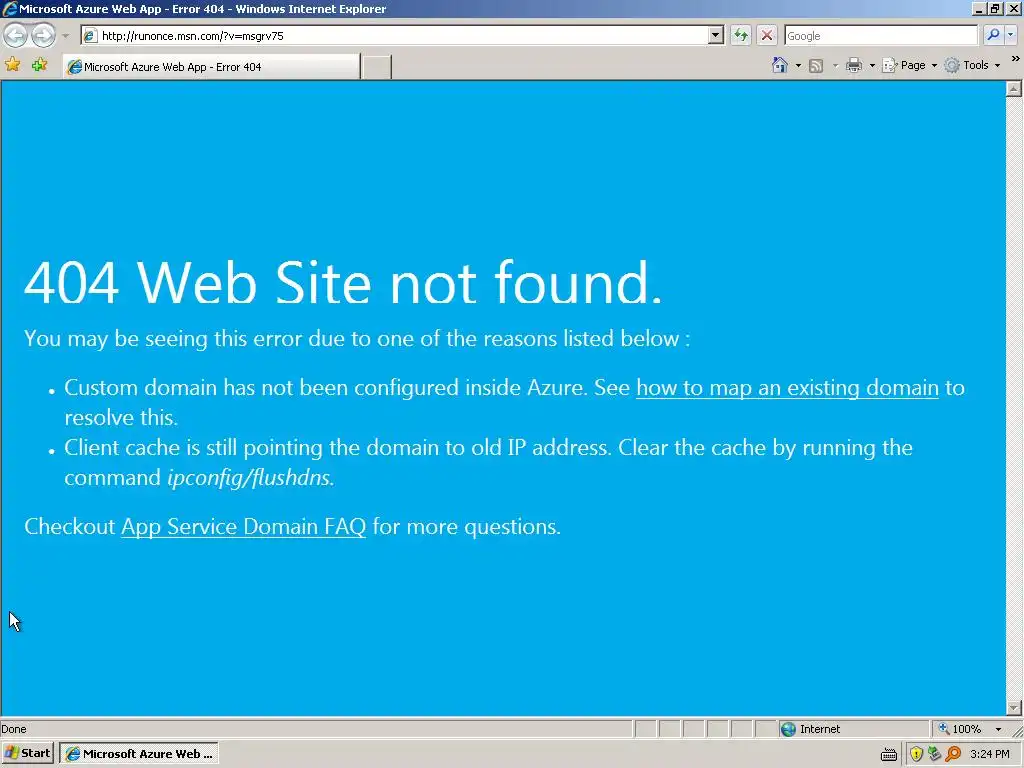Screen dimensions: 1024x768
Task: Follow the 'how to map an existing domain' link
Action: click(787, 387)
